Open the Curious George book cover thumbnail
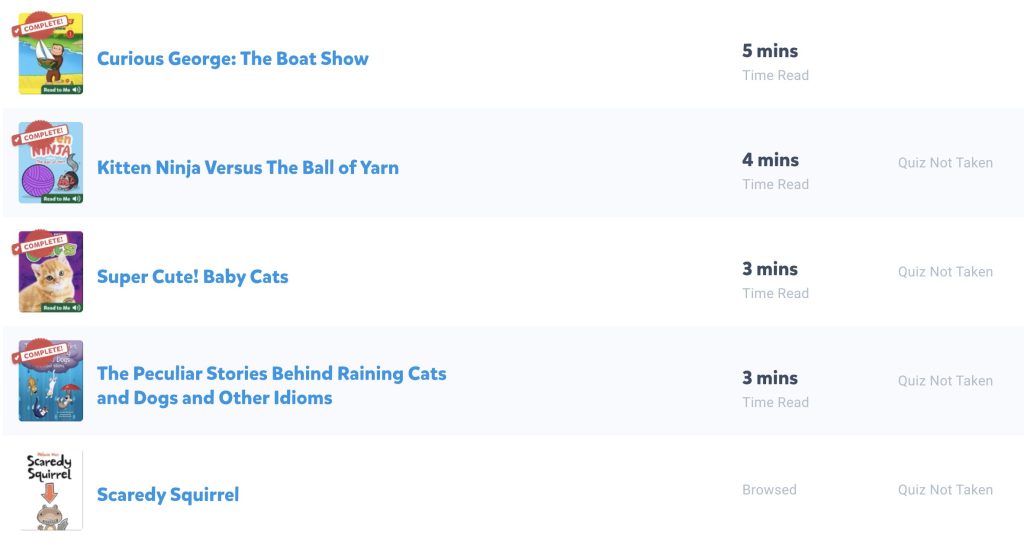The image size is (1024, 552). 51,54
